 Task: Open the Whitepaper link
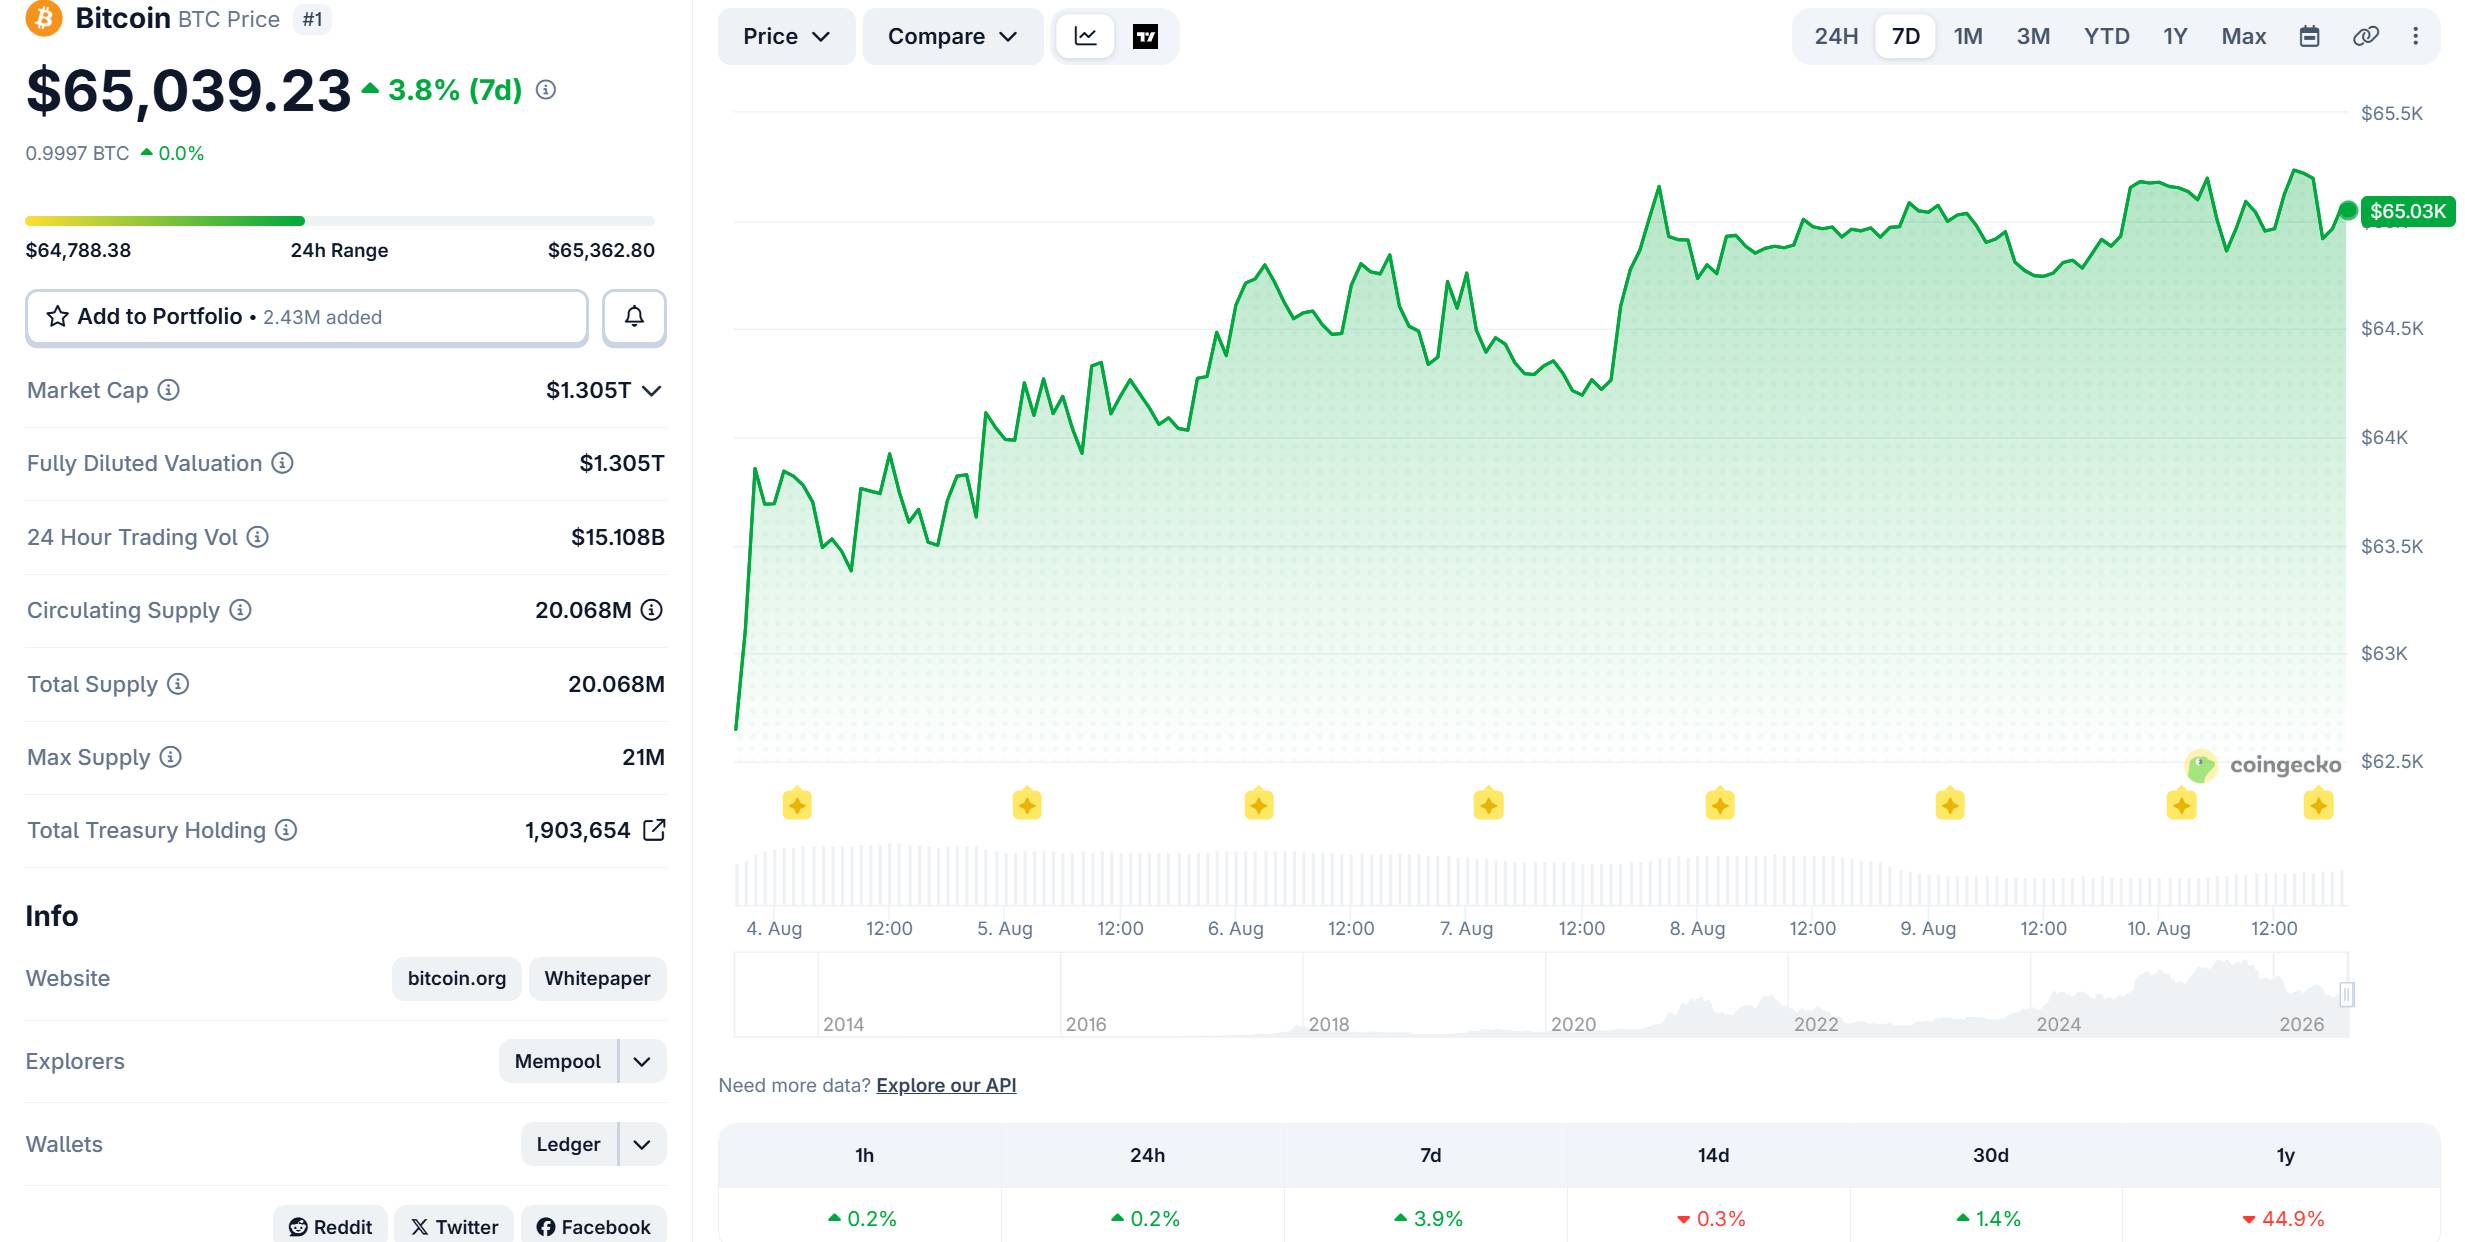[597, 979]
